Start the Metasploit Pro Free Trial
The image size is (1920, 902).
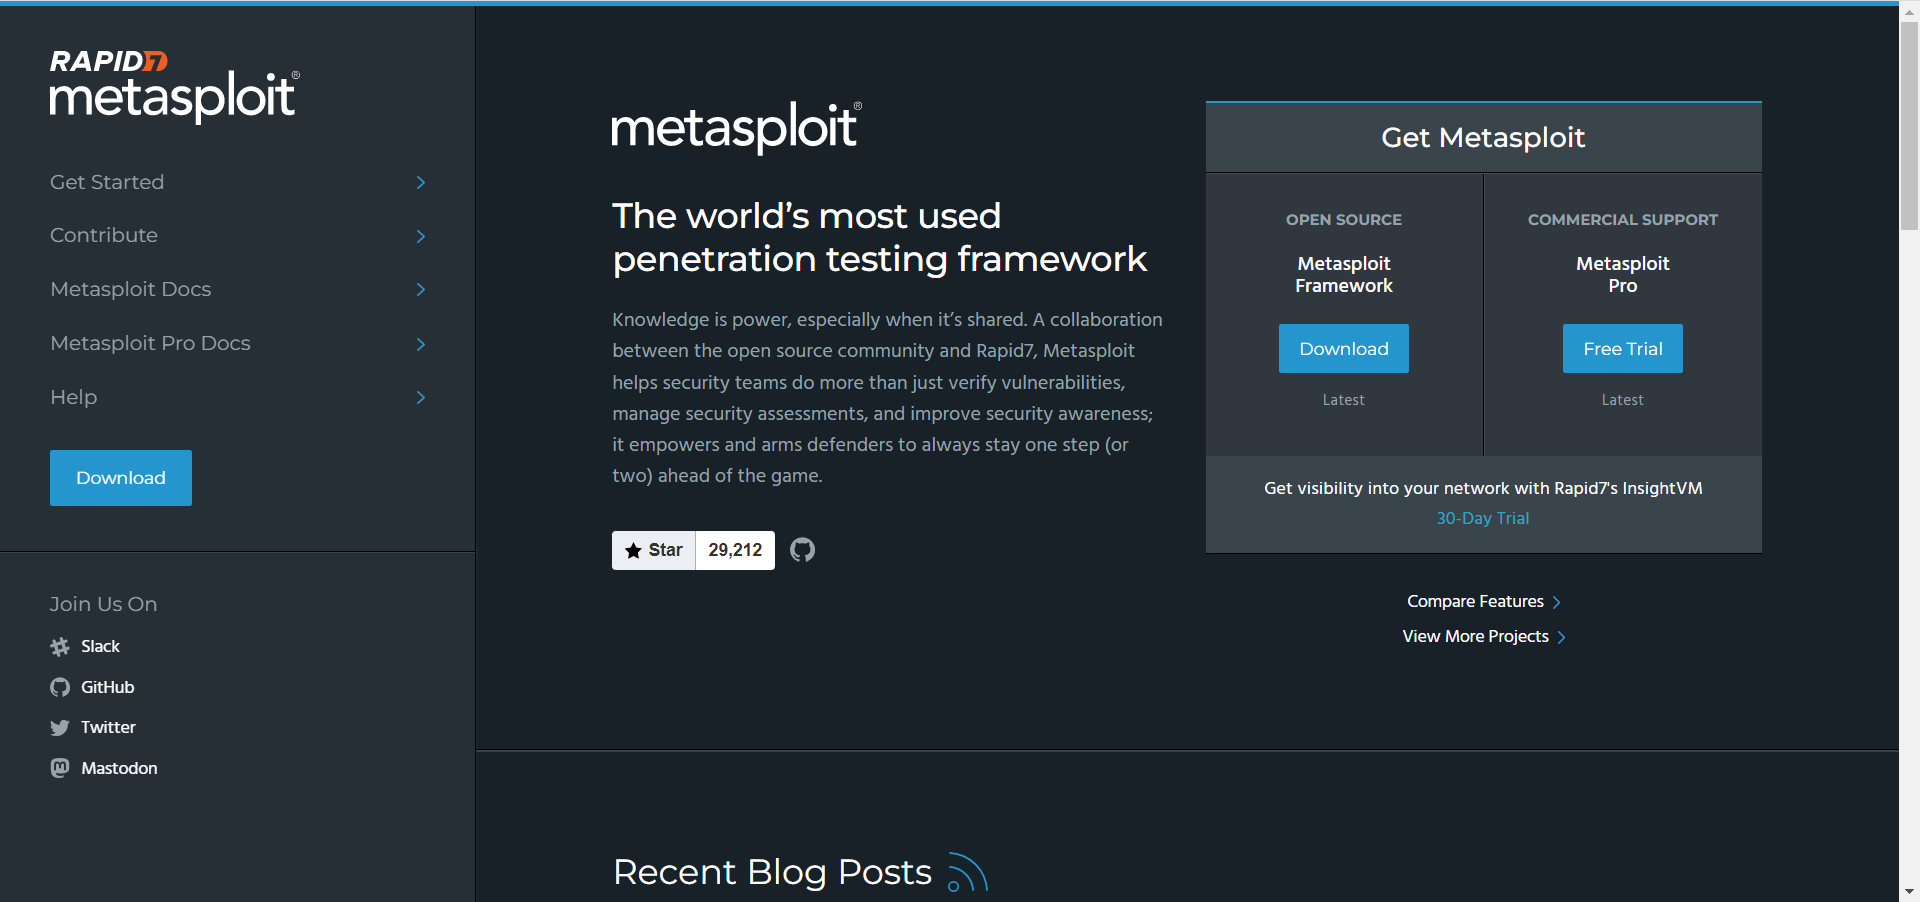tap(1622, 349)
